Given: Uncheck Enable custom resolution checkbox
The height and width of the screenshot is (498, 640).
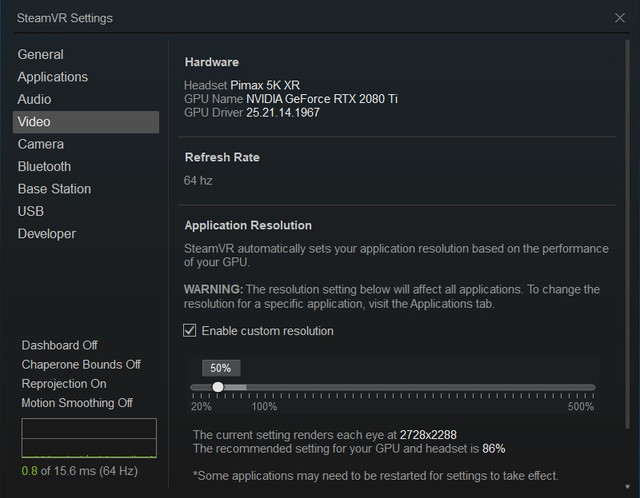Looking at the screenshot, I should (x=189, y=331).
